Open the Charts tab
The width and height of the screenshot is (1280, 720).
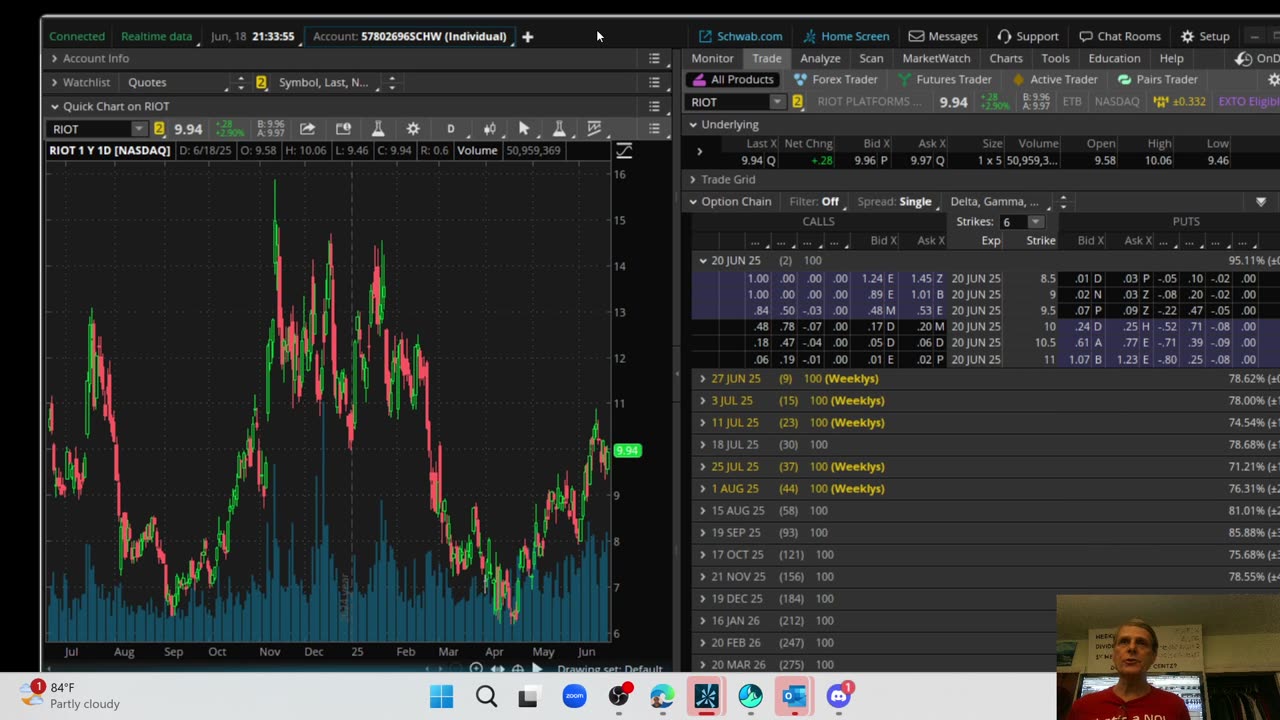pyautogui.click(x=1005, y=59)
